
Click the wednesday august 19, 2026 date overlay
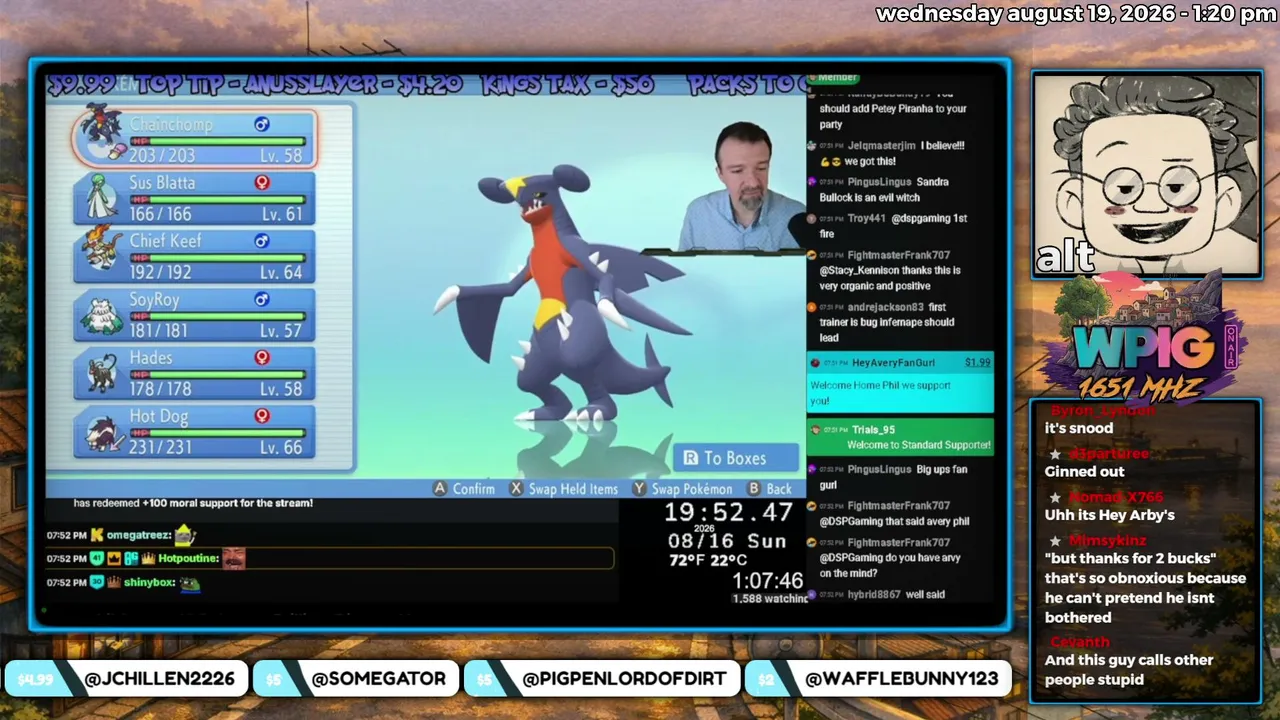(x=1076, y=14)
